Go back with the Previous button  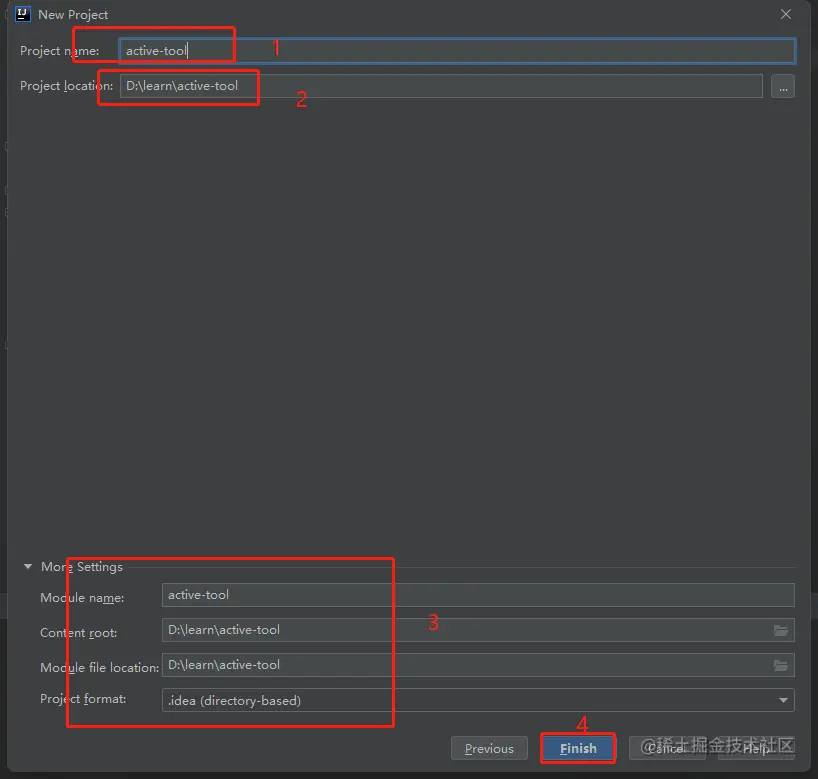[x=489, y=748]
